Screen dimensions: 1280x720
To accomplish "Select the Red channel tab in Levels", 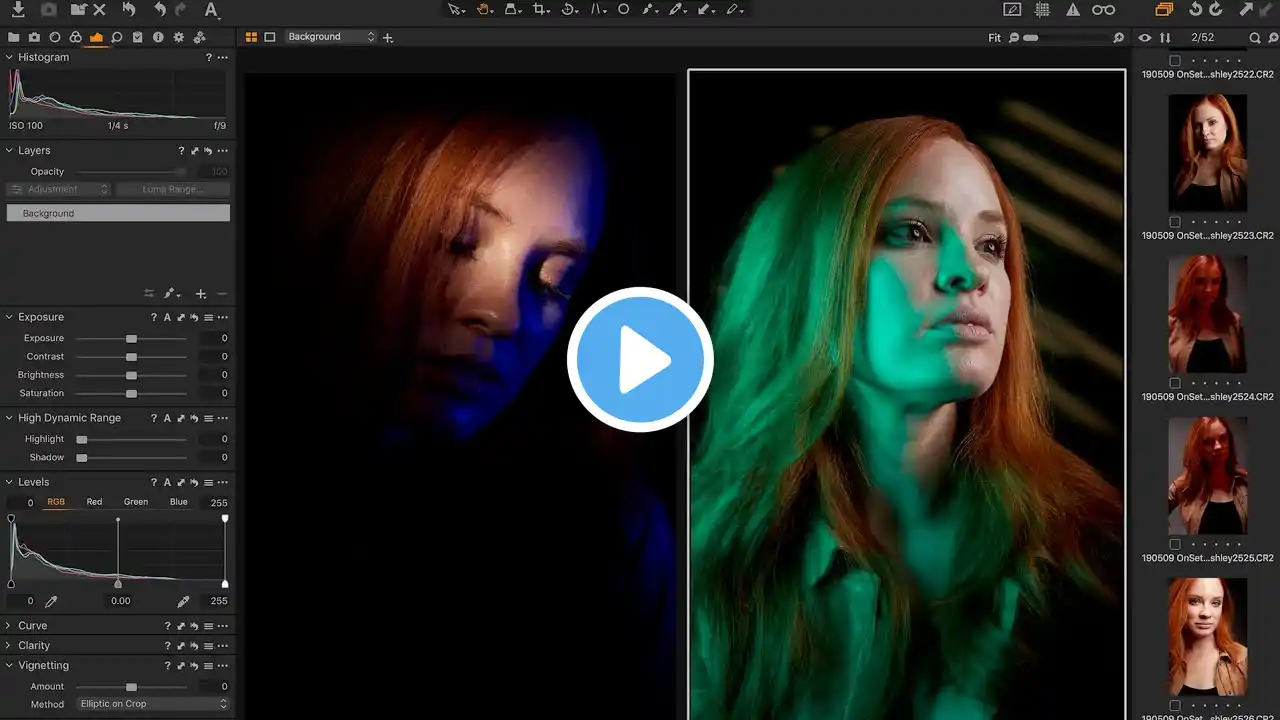I will (94, 502).
